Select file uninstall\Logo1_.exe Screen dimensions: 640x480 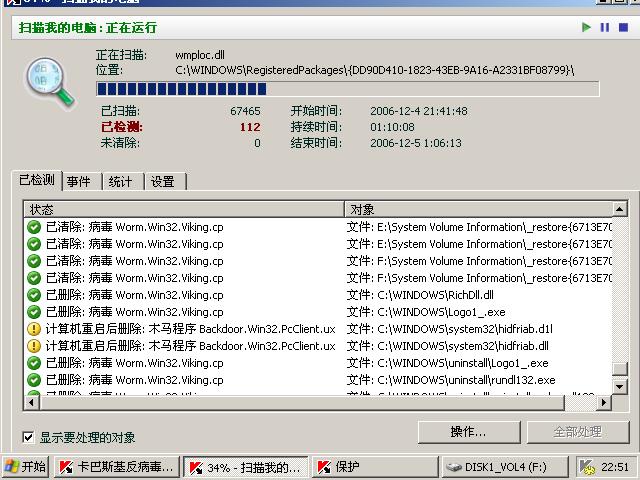pyautogui.click(x=448, y=363)
